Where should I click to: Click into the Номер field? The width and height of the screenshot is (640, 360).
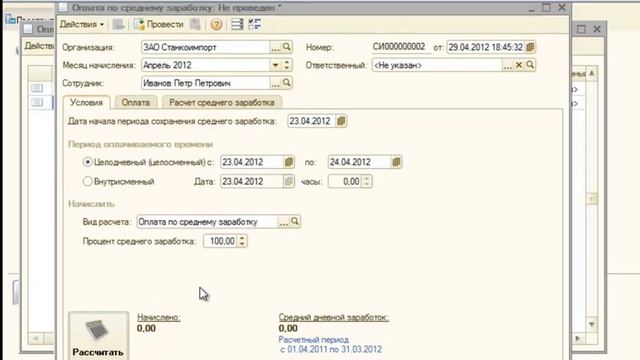tap(401, 47)
